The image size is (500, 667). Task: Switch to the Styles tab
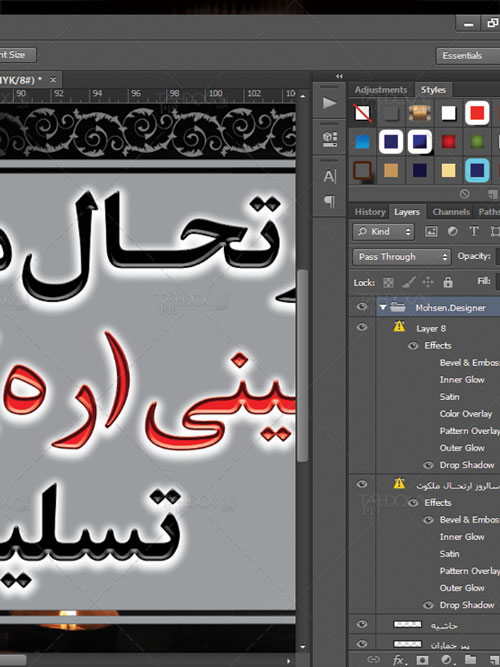(x=433, y=90)
